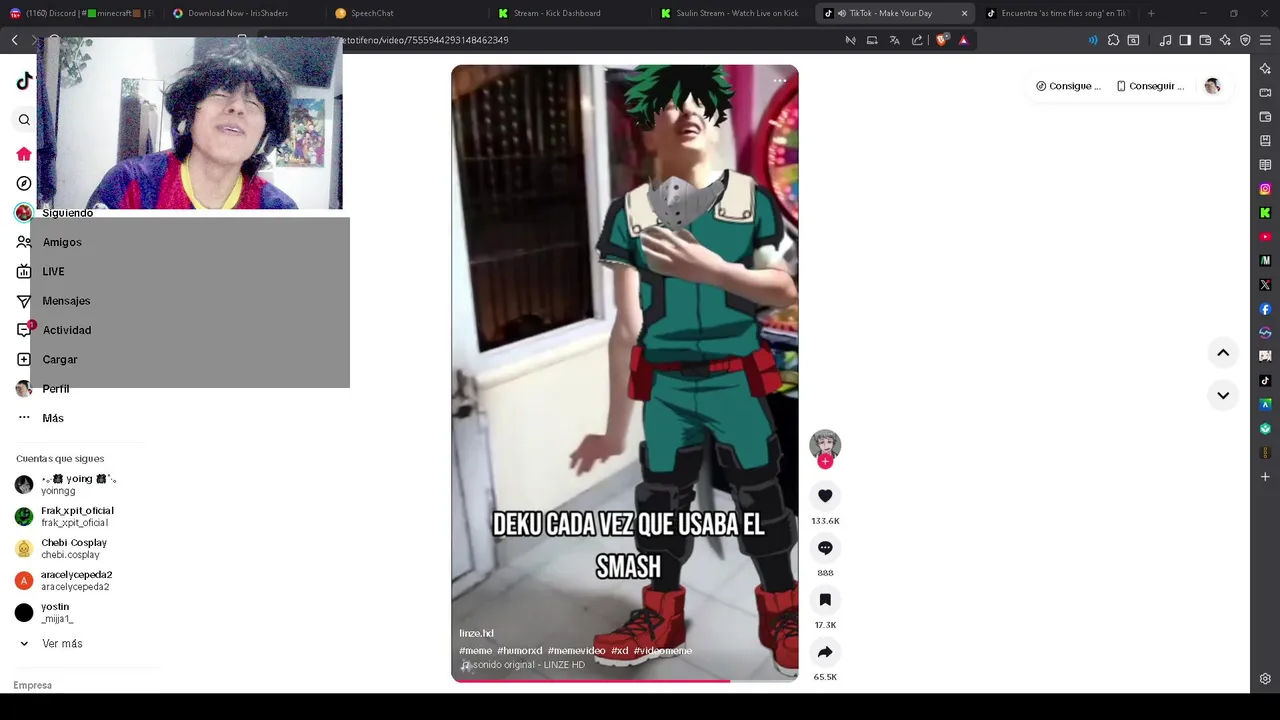Image resolution: width=1280 pixels, height=720 pixels.
Task: Share the video with the arrow icon
Action: 825,652
